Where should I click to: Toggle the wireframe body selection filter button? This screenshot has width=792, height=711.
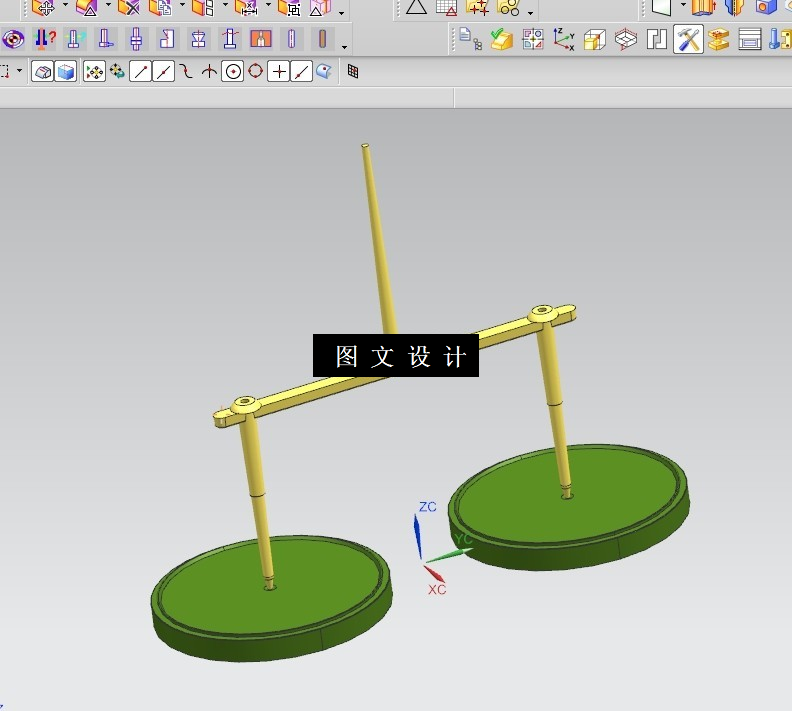tap(43, 72)
